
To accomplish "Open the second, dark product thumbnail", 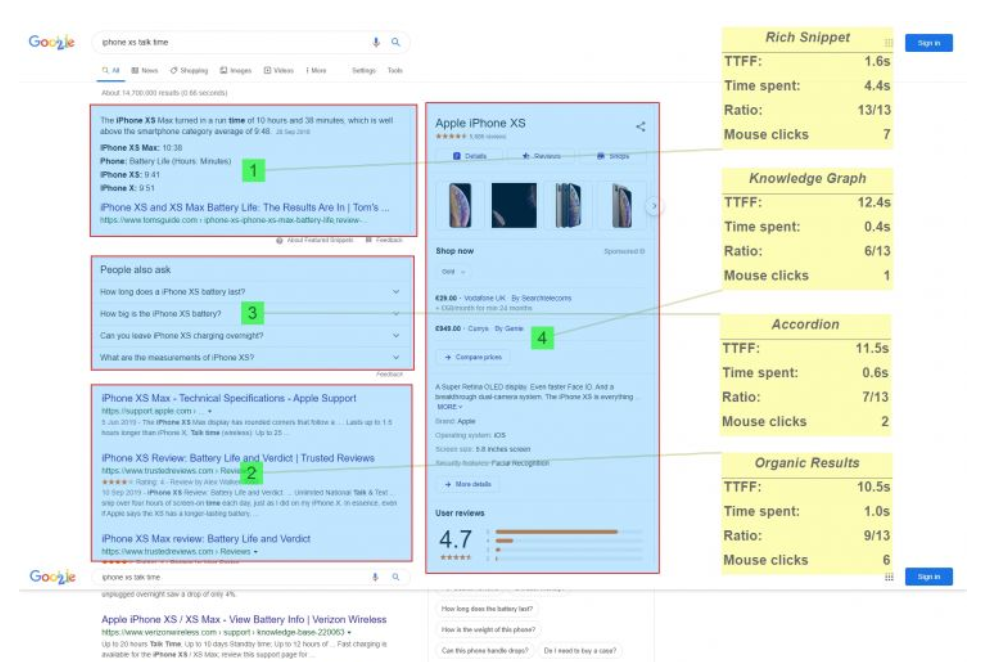I will coord(514,205).
